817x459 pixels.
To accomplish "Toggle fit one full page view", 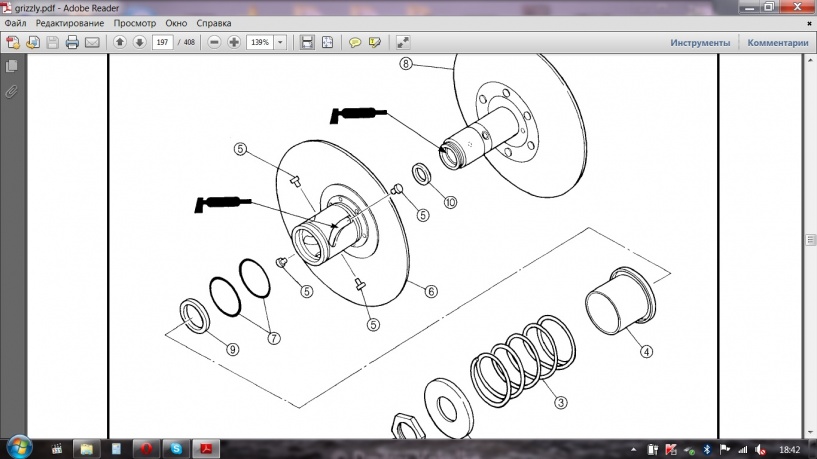I will tap(327, 43).
